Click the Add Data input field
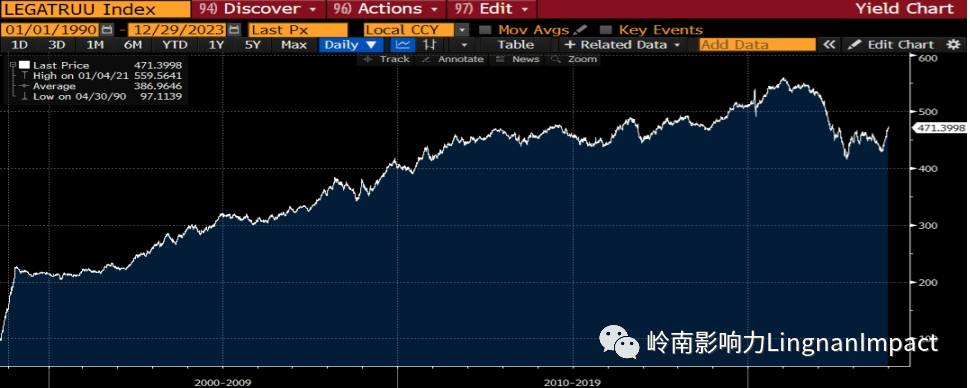 (757, 45)
